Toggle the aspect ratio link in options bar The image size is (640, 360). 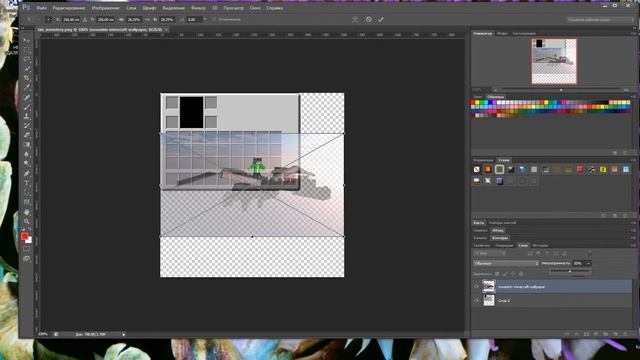[x=147, y=20]
